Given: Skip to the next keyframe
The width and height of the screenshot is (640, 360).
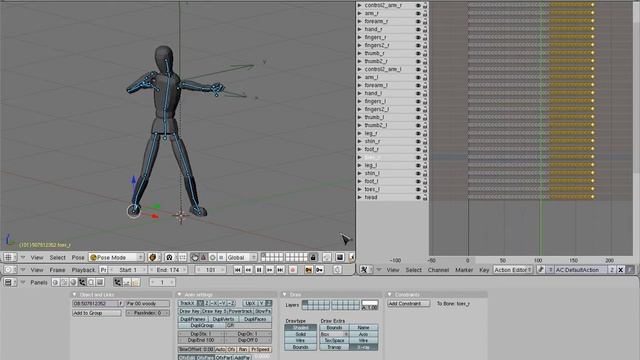Looking at the screenshot, I should (269, 270).
